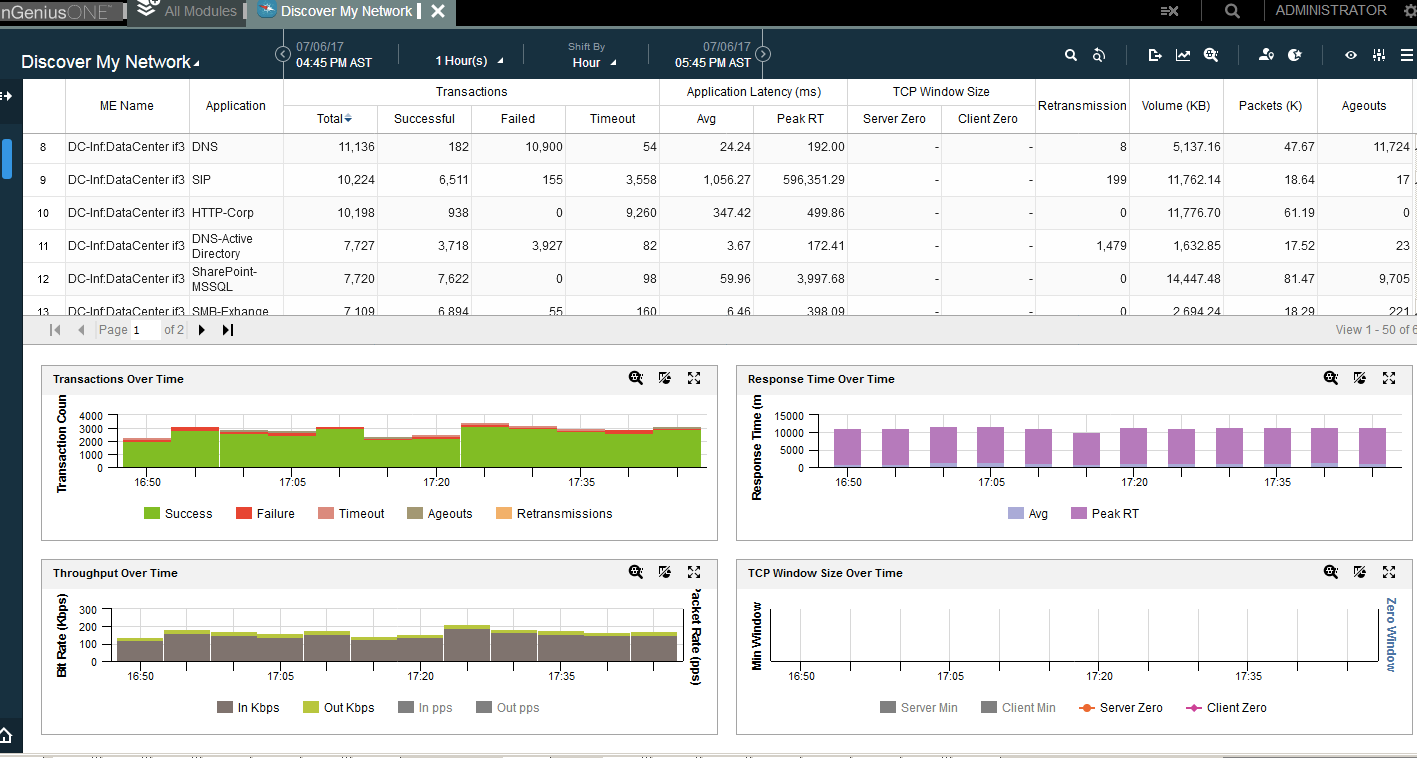The height and width of the screenshot is (758, 1417).
Task: Click the export icon in the toolbar
Action: click(1155, 55)
